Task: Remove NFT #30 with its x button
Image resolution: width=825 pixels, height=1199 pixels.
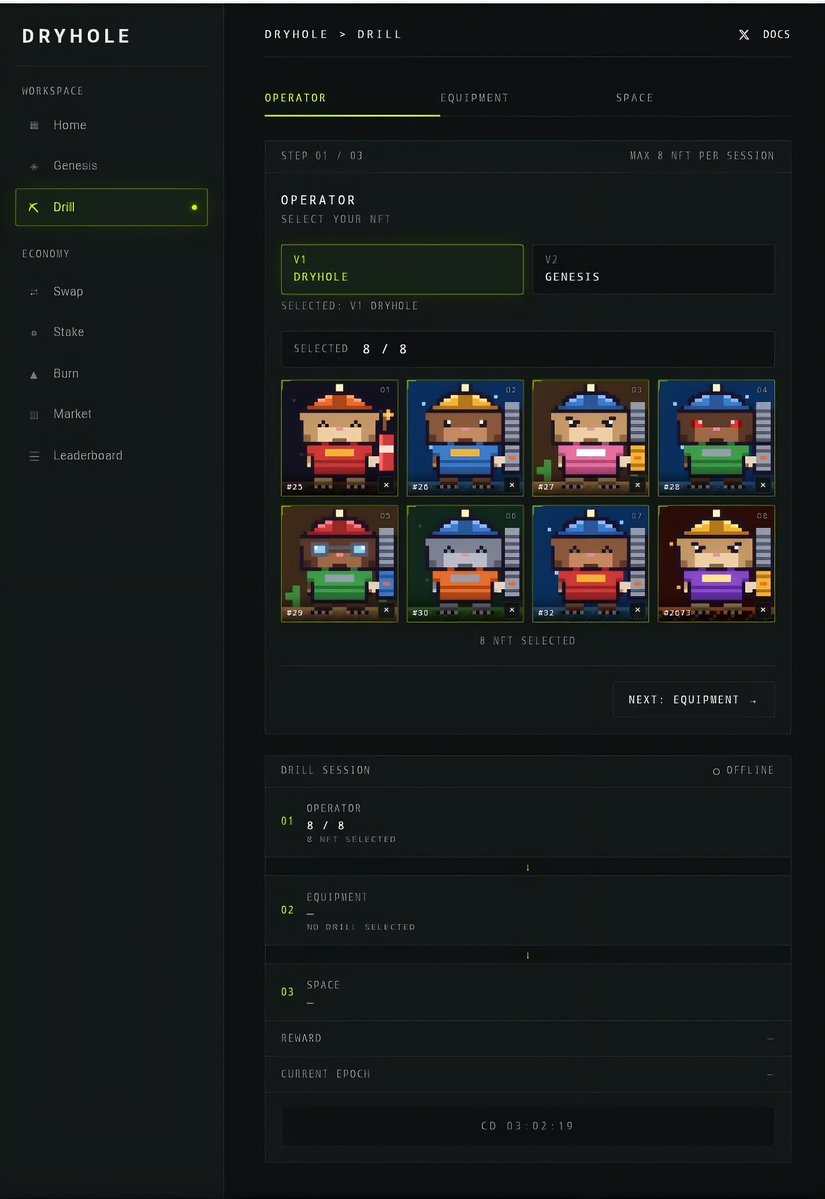Action: click(512, 610)
